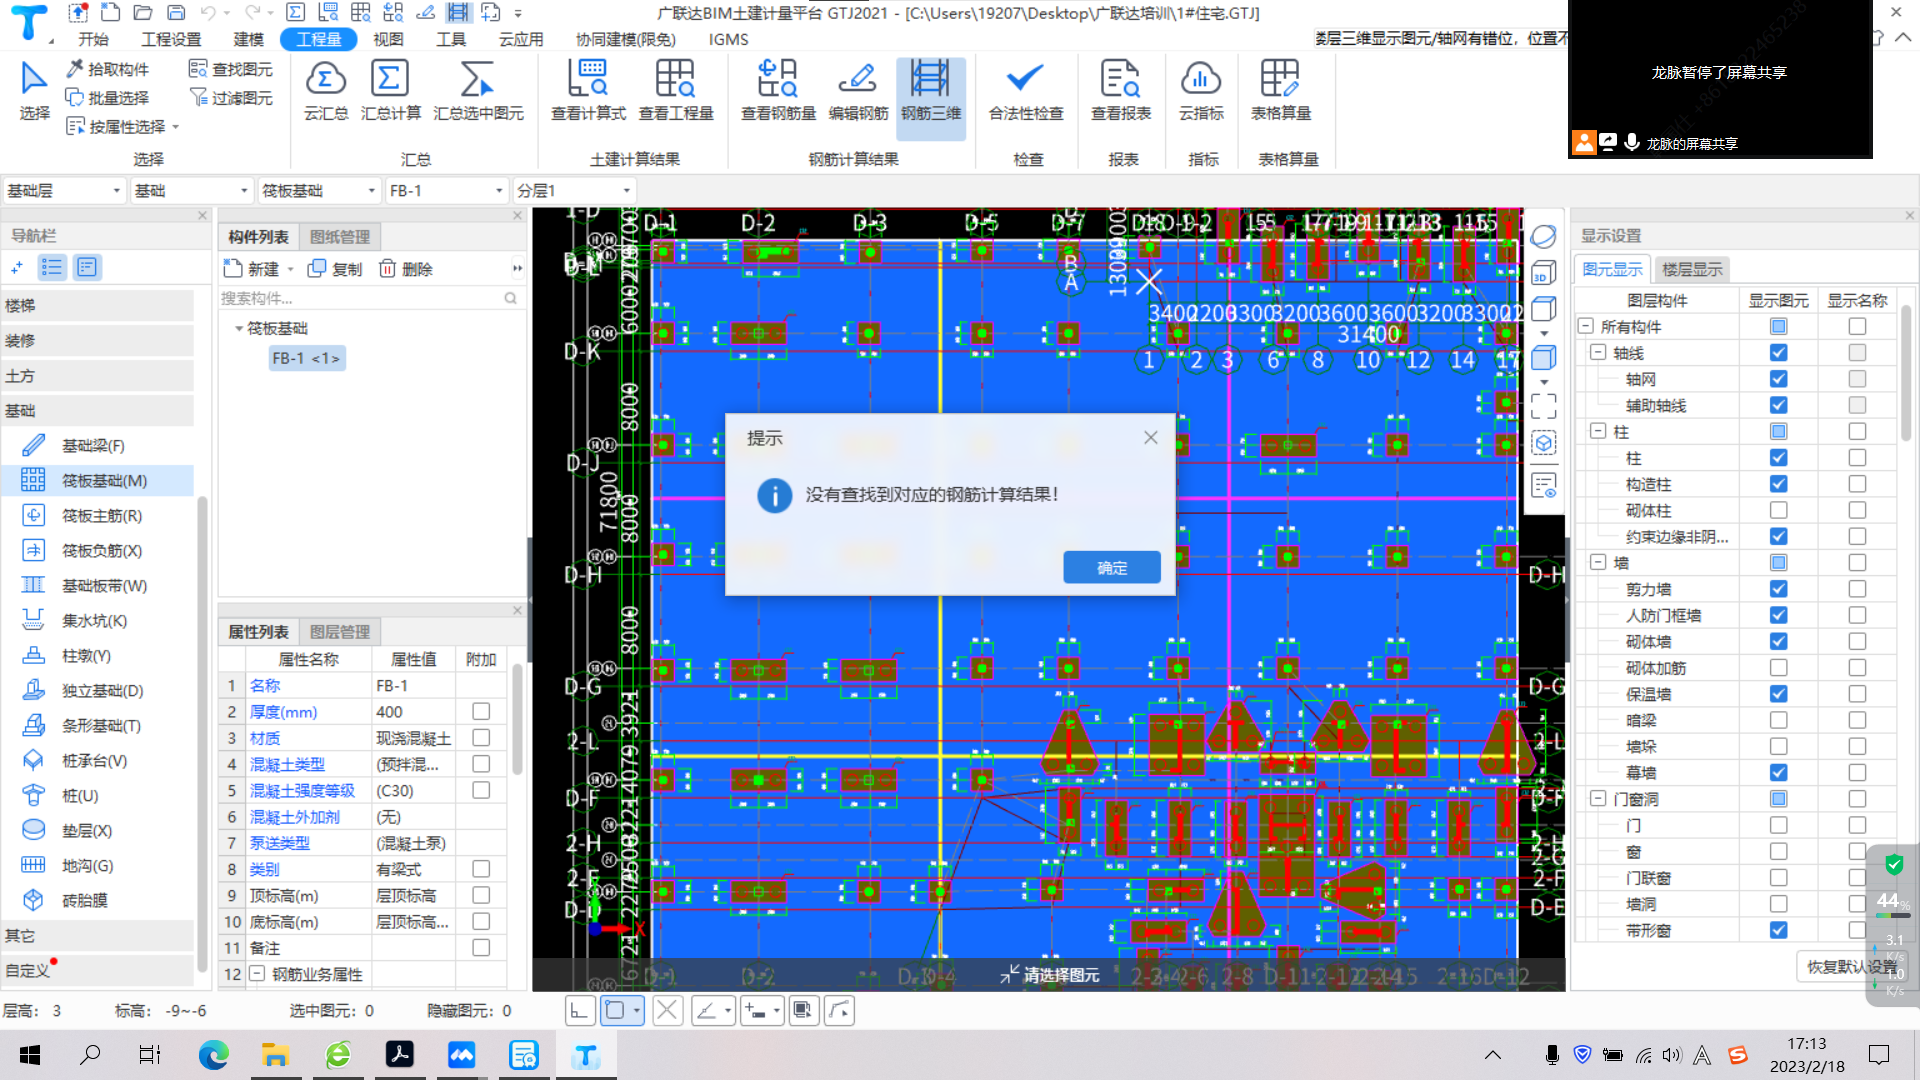1920x1080 pixels.
Task: Expand 按属性选择 dropdown arrow
Action: 176,127
